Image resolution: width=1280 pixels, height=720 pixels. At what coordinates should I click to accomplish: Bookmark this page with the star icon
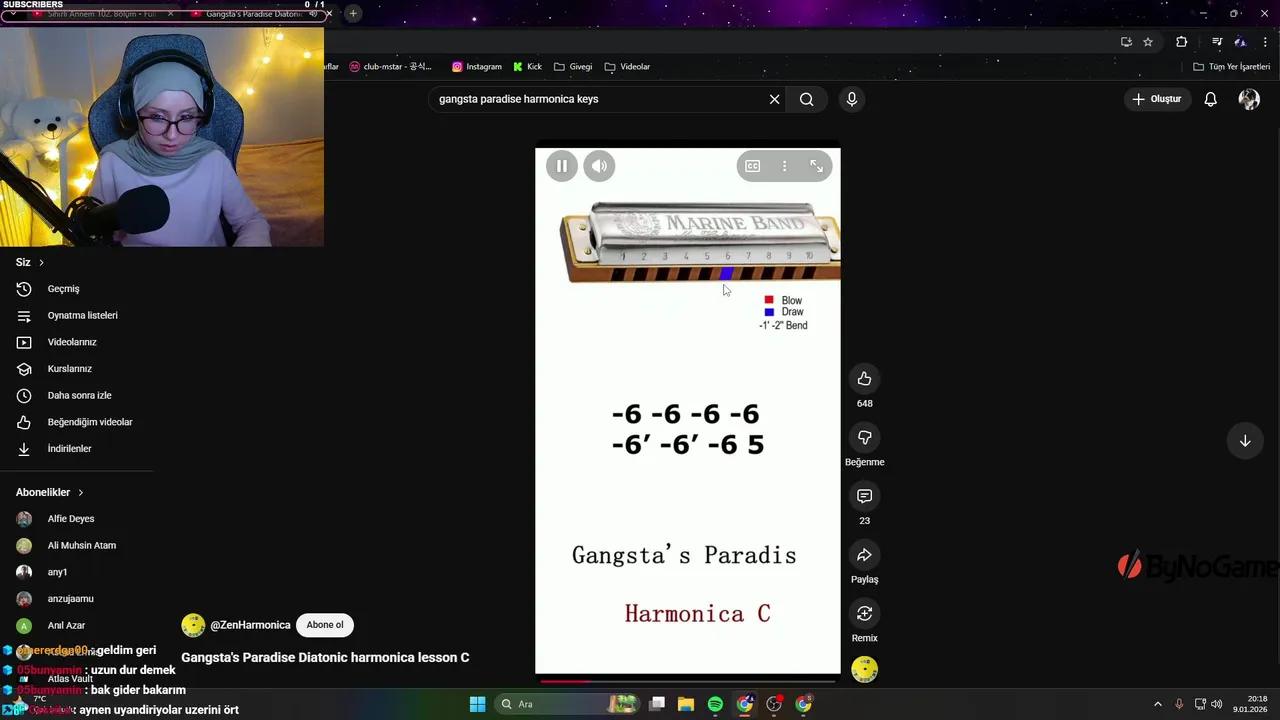(x=1148, y=41)
